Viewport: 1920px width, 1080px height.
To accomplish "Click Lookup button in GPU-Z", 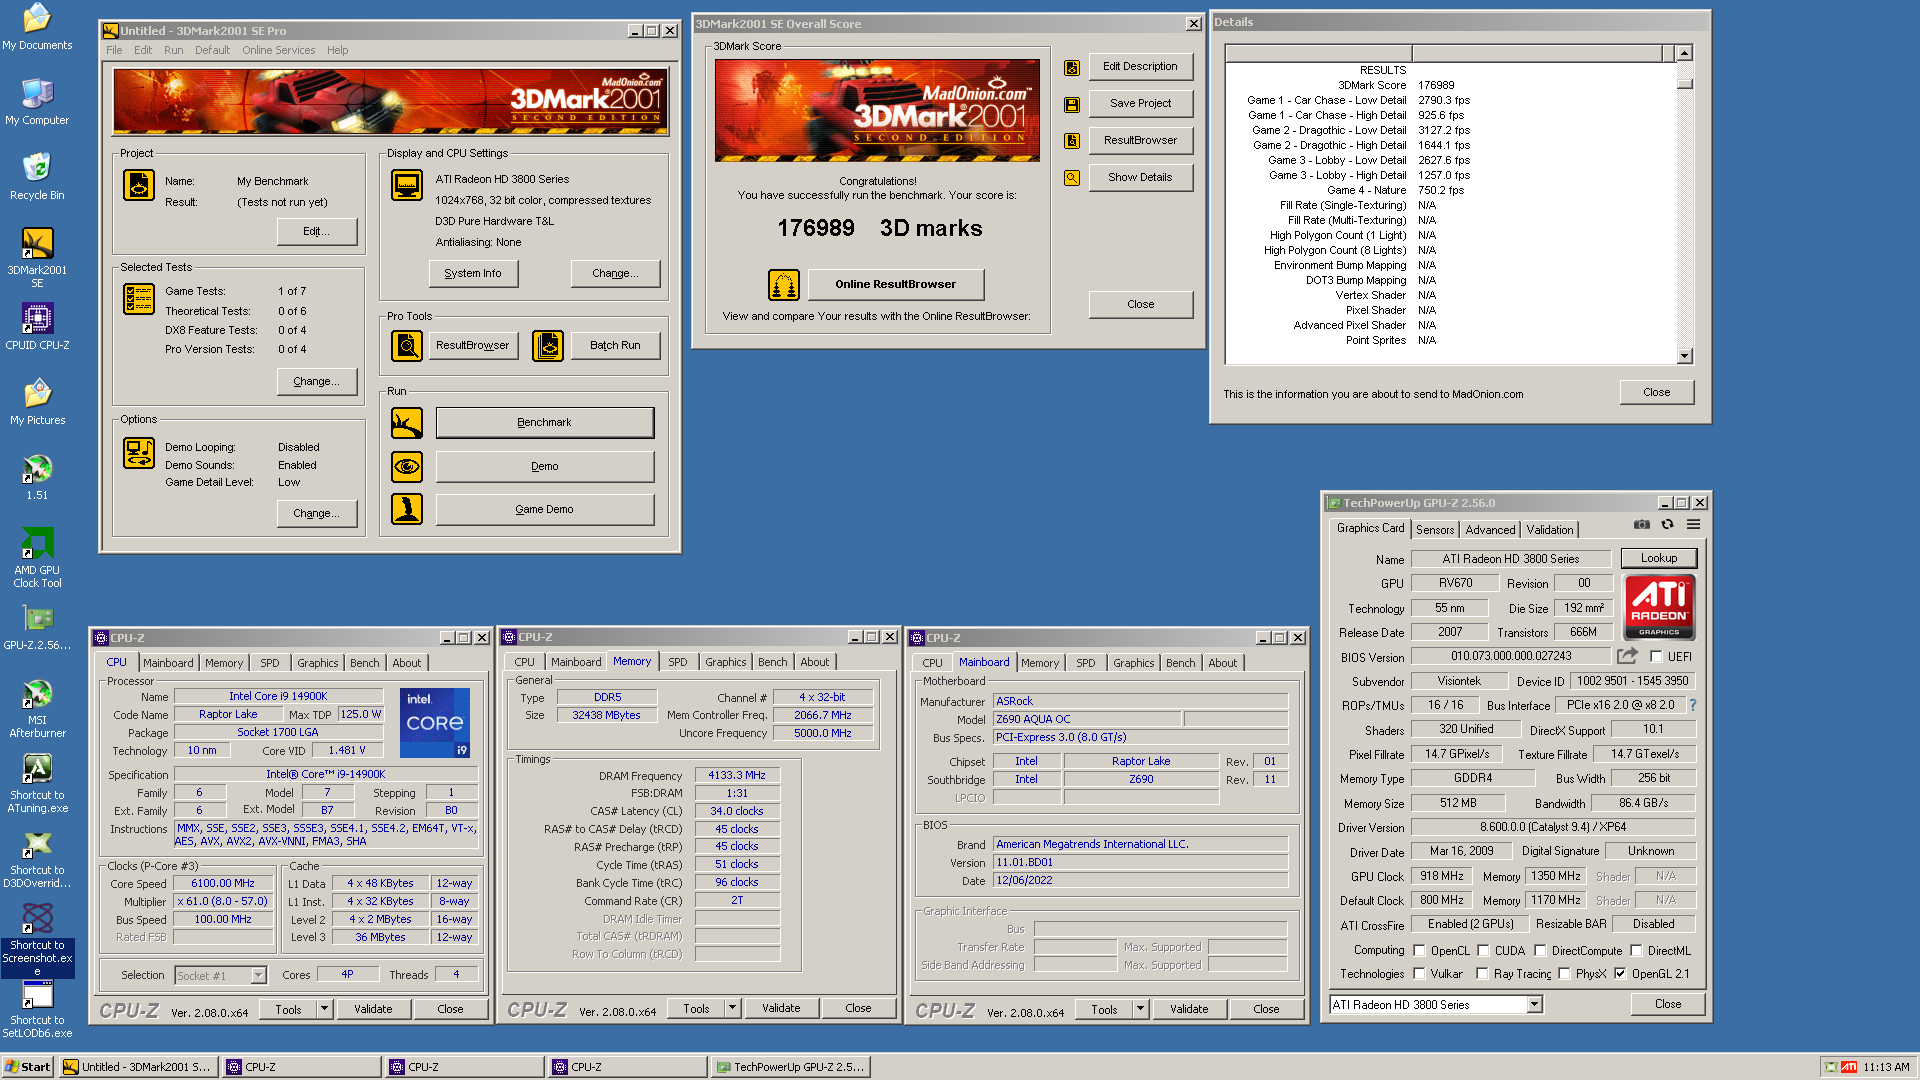I will (x=1659, y=559).
